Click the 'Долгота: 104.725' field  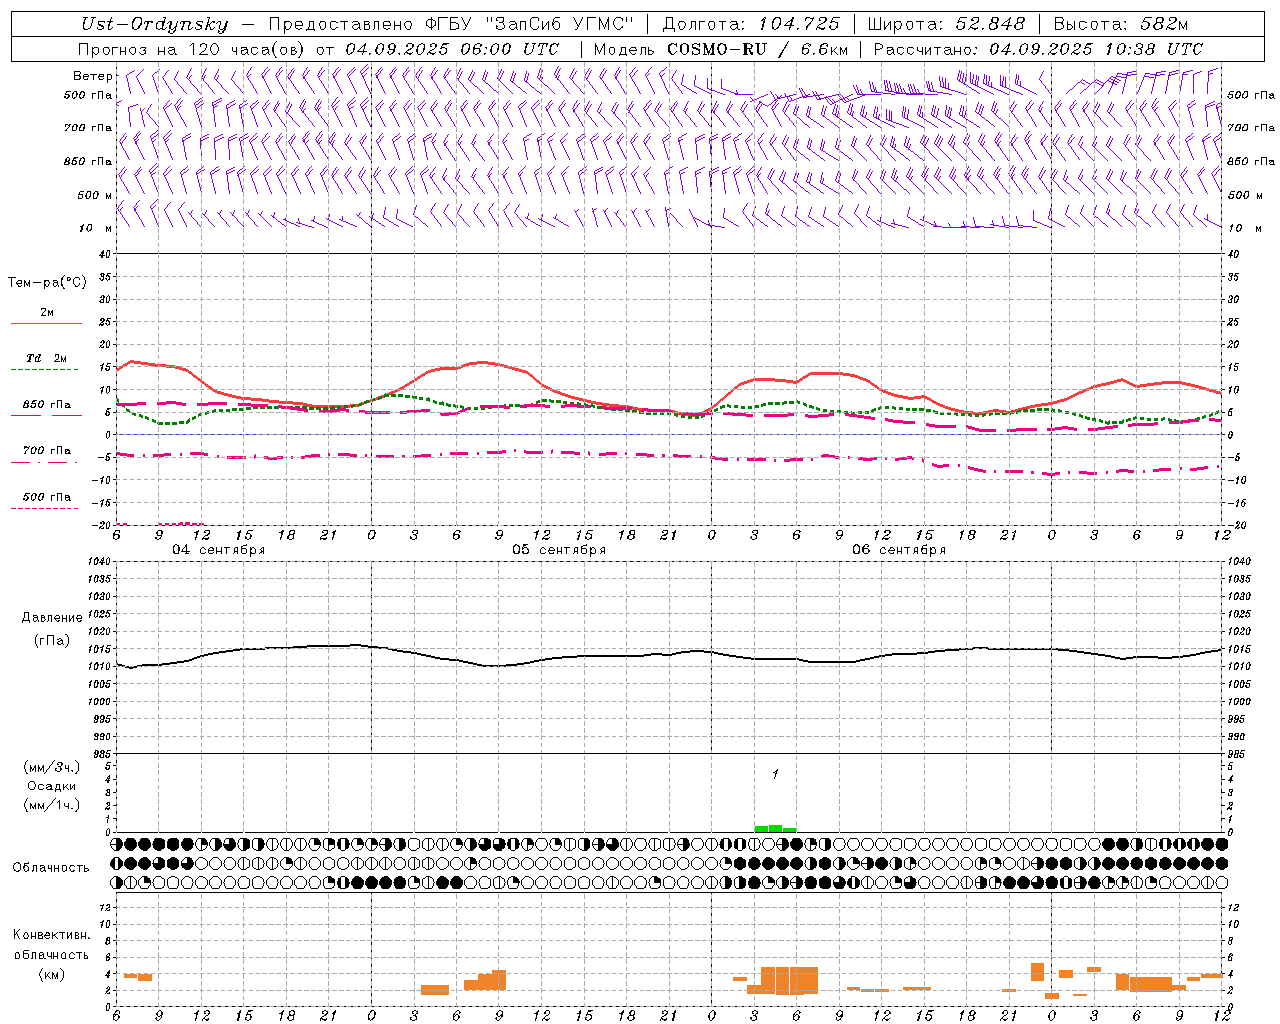(750, 24)
